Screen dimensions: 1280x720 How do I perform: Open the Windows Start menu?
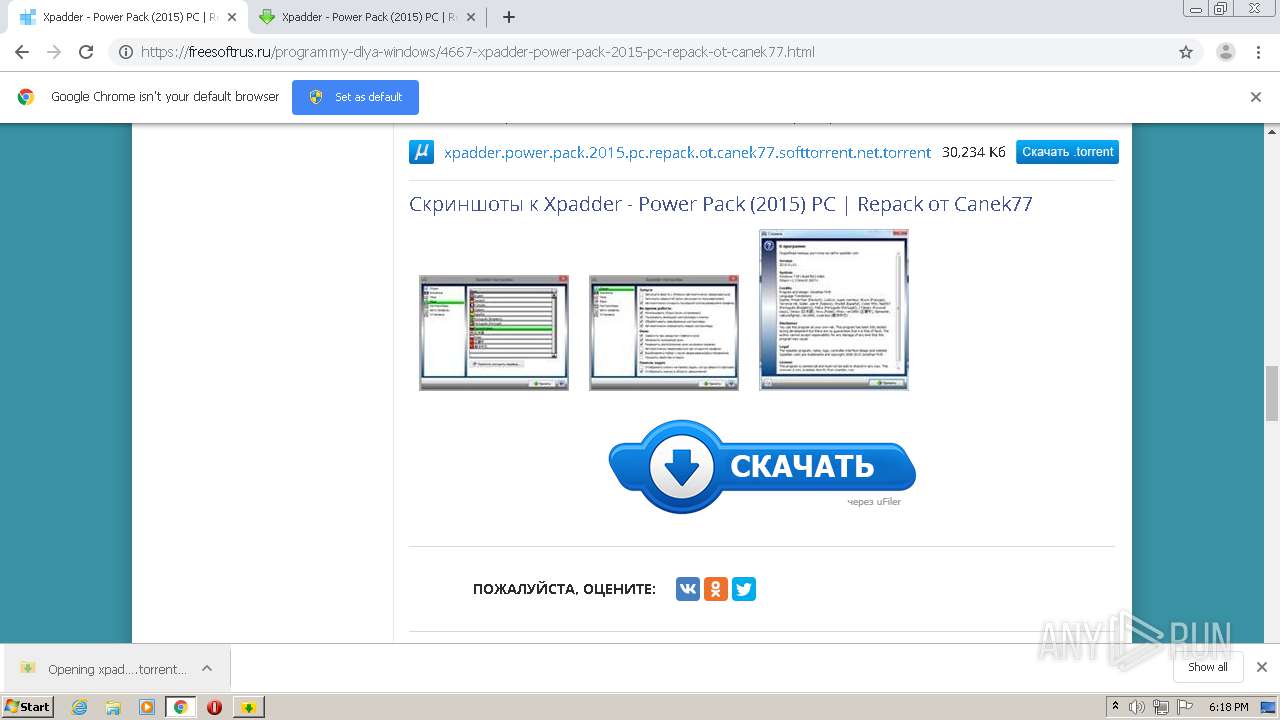pos(28,706)
